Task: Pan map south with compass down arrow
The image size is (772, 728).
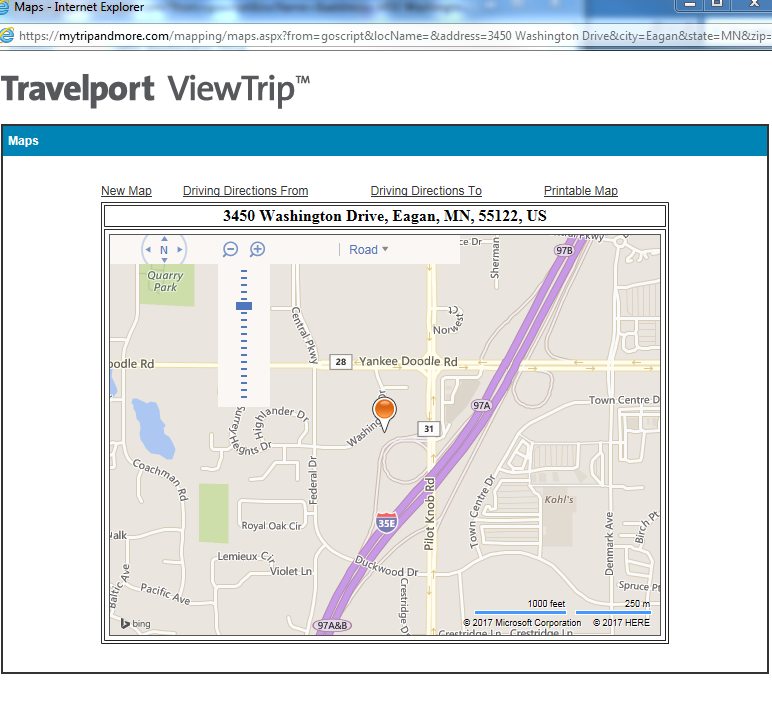Action: point(164,260)
